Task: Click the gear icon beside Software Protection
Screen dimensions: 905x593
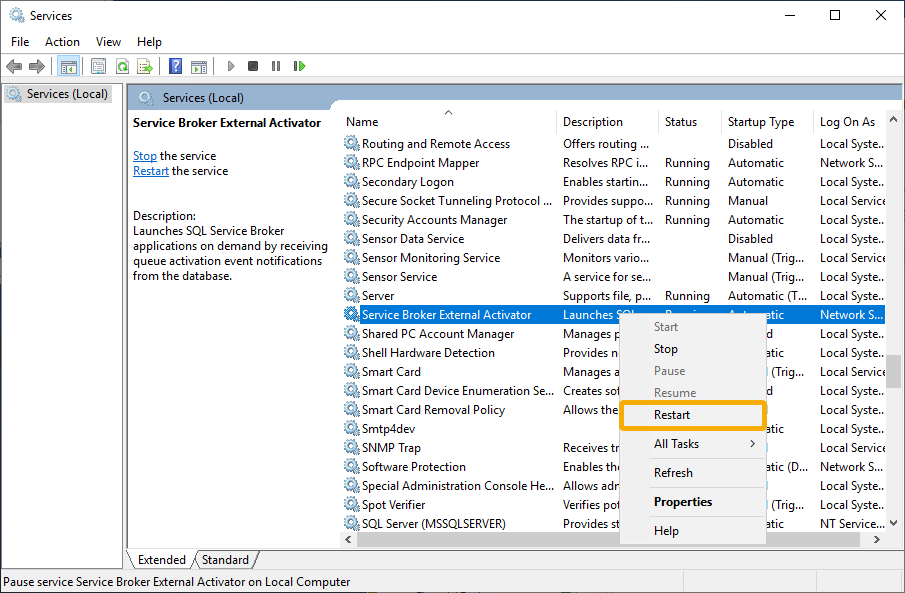Action: click(351, 466)
